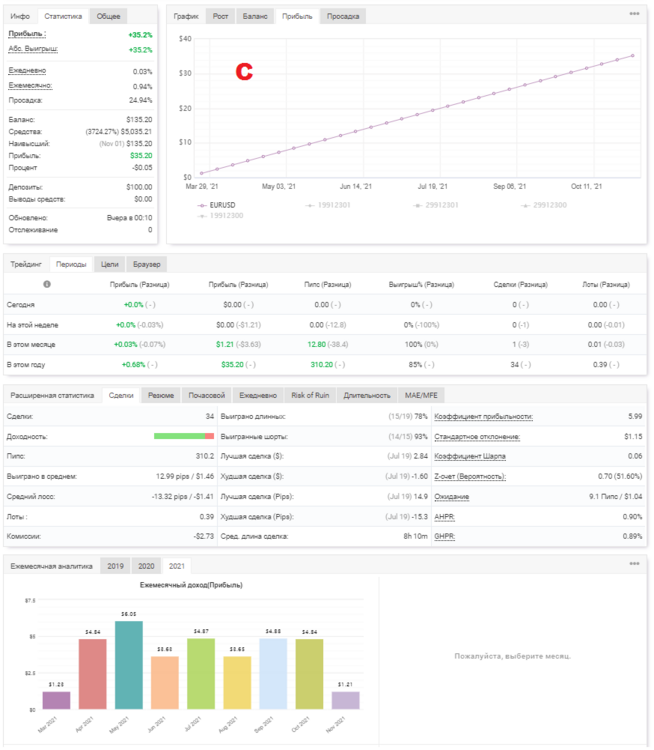
Task: Click the Доходность win/loss bar
Action: coord(184,436)
